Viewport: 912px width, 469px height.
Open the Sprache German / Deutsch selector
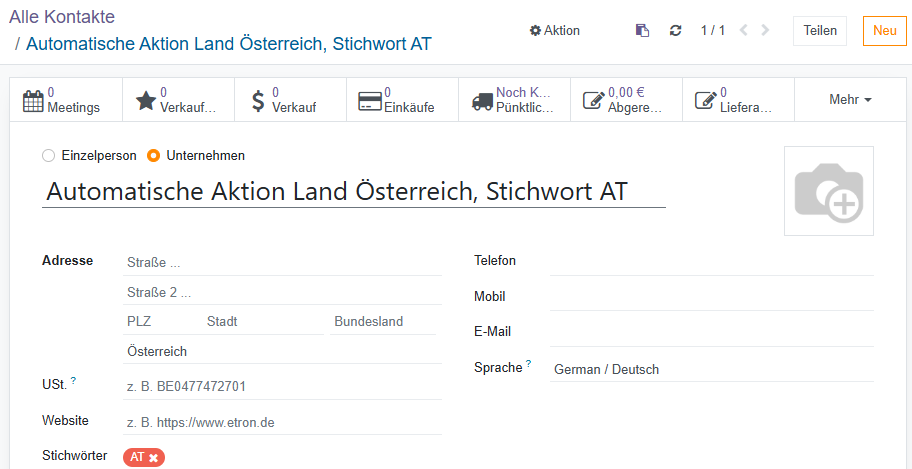(711, 369)
